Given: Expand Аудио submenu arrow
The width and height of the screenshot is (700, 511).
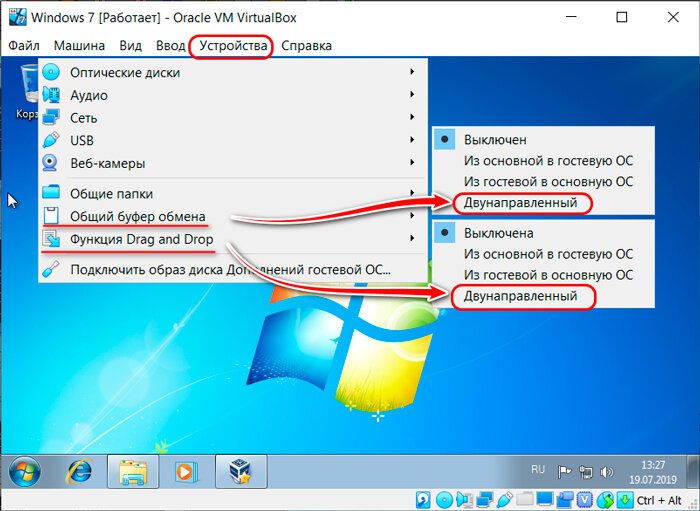Looking at the screenshot, I should 412,94.
